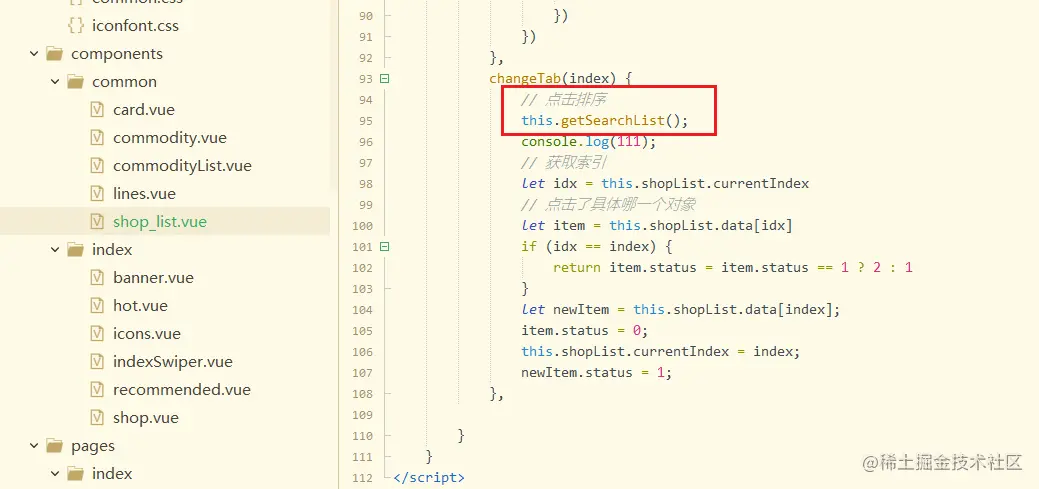Open lines.vue file
1039x489 pixels.
pyautogui.click(x=144, y=193)
